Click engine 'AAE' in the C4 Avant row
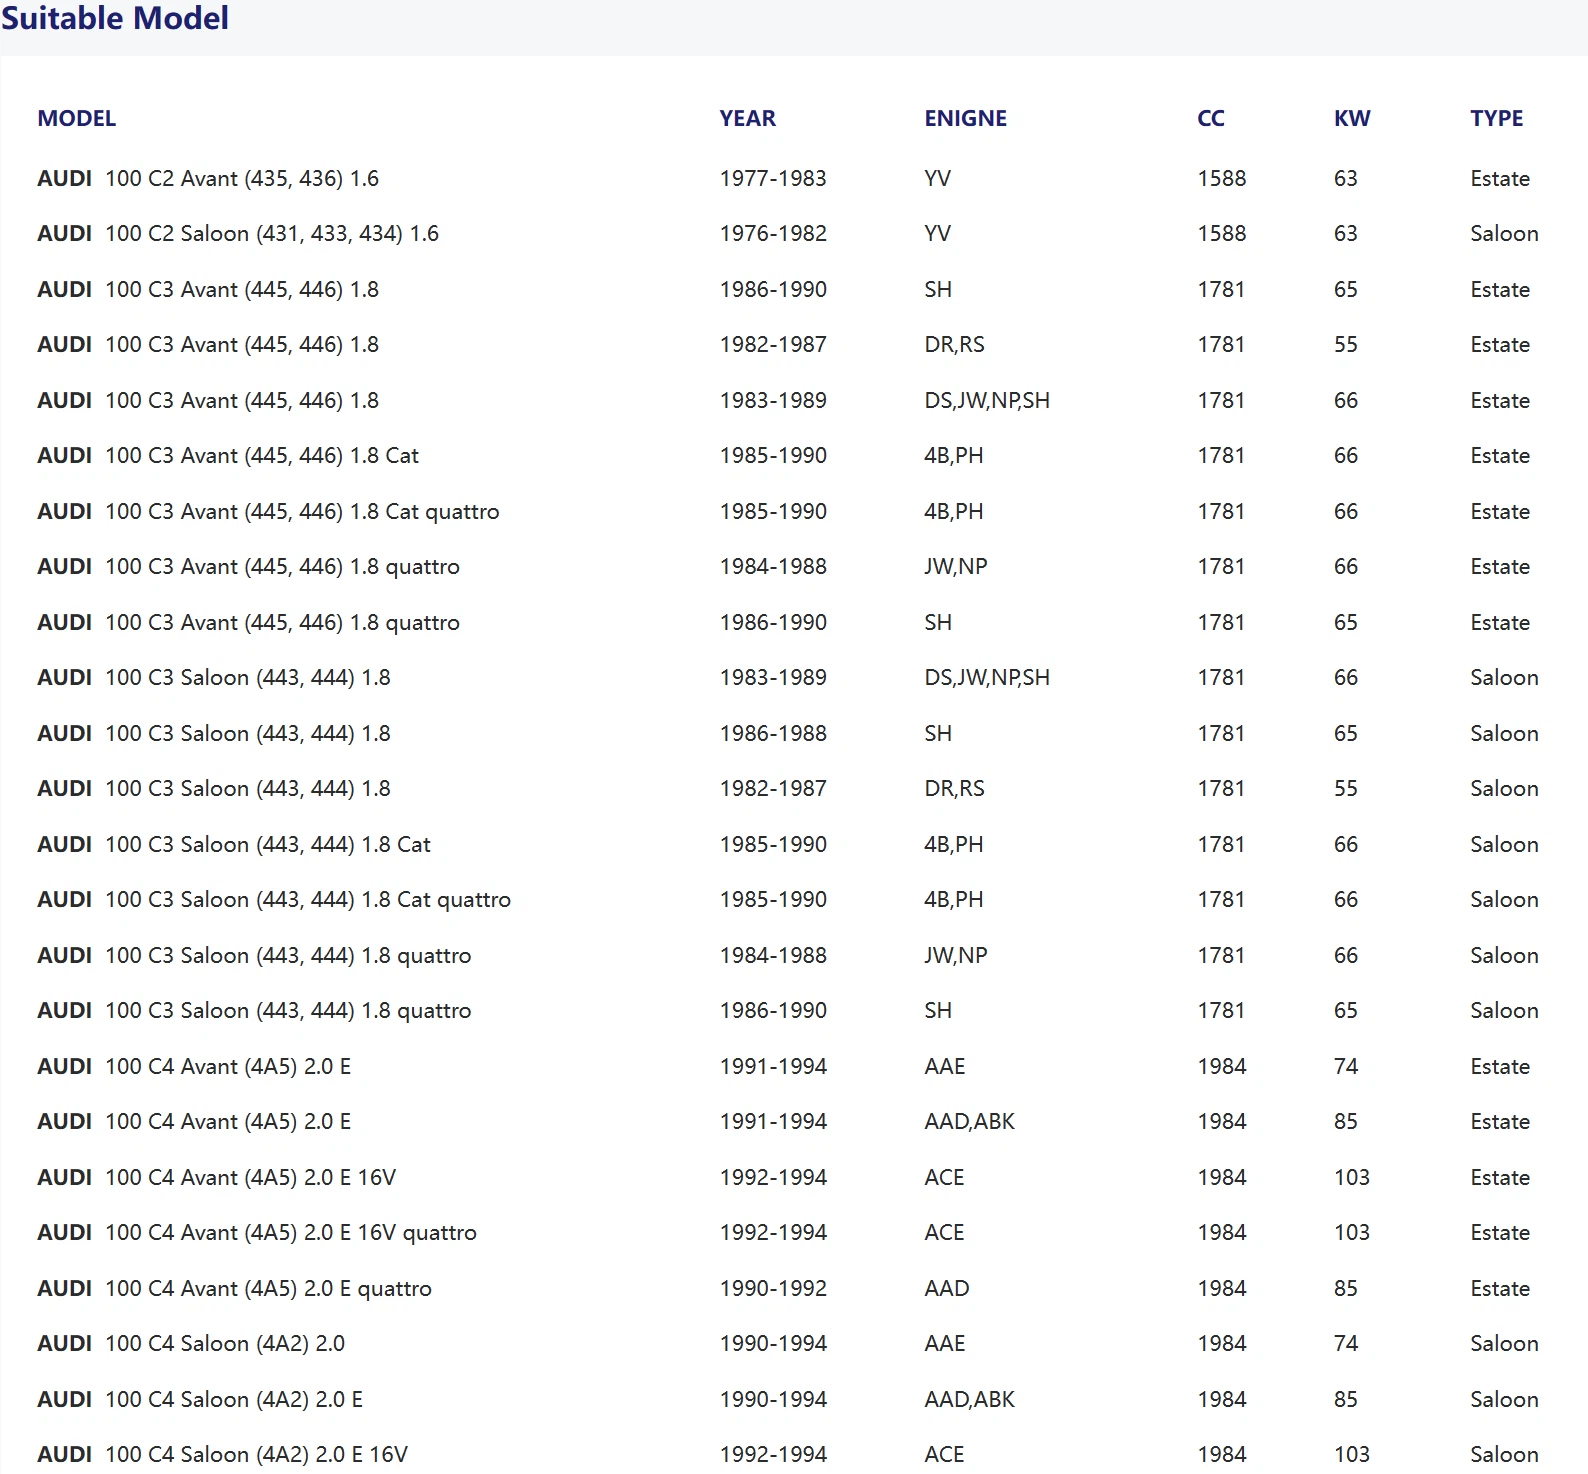The image size is (1588, 1474). pos(945,1066)
